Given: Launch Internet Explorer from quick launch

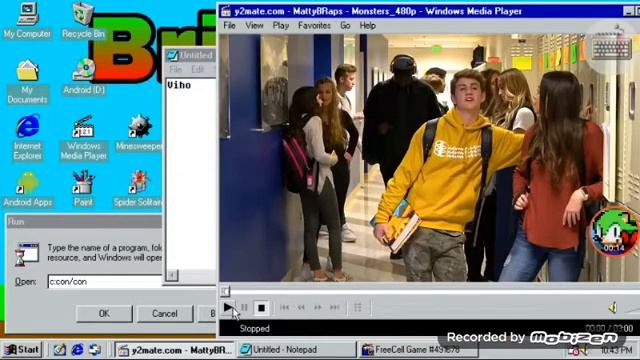Looking at the screenshot, I should point(77,350).
